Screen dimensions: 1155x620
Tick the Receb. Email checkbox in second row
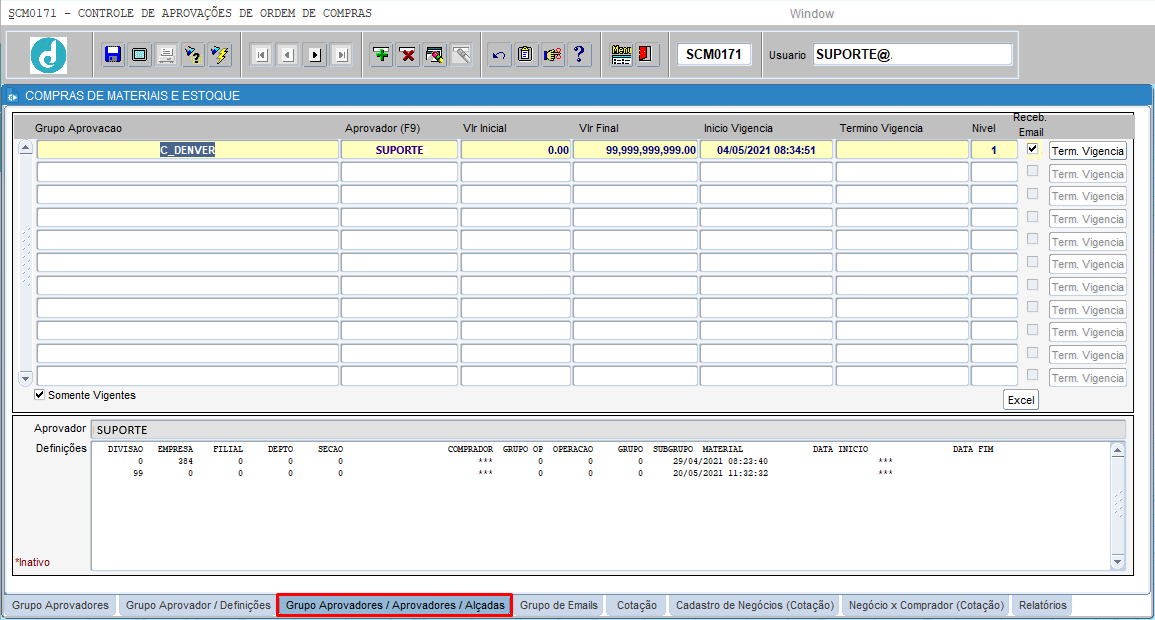tap(1033, 171)
